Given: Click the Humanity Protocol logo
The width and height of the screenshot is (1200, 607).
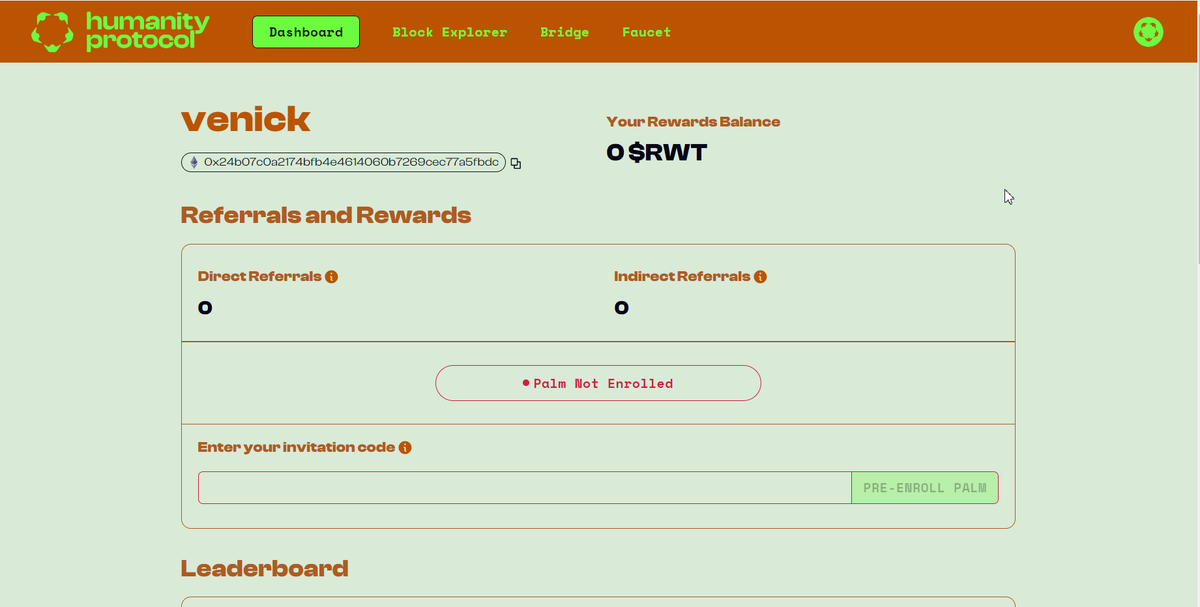Looking at the screenshot, I should point(120,31).
